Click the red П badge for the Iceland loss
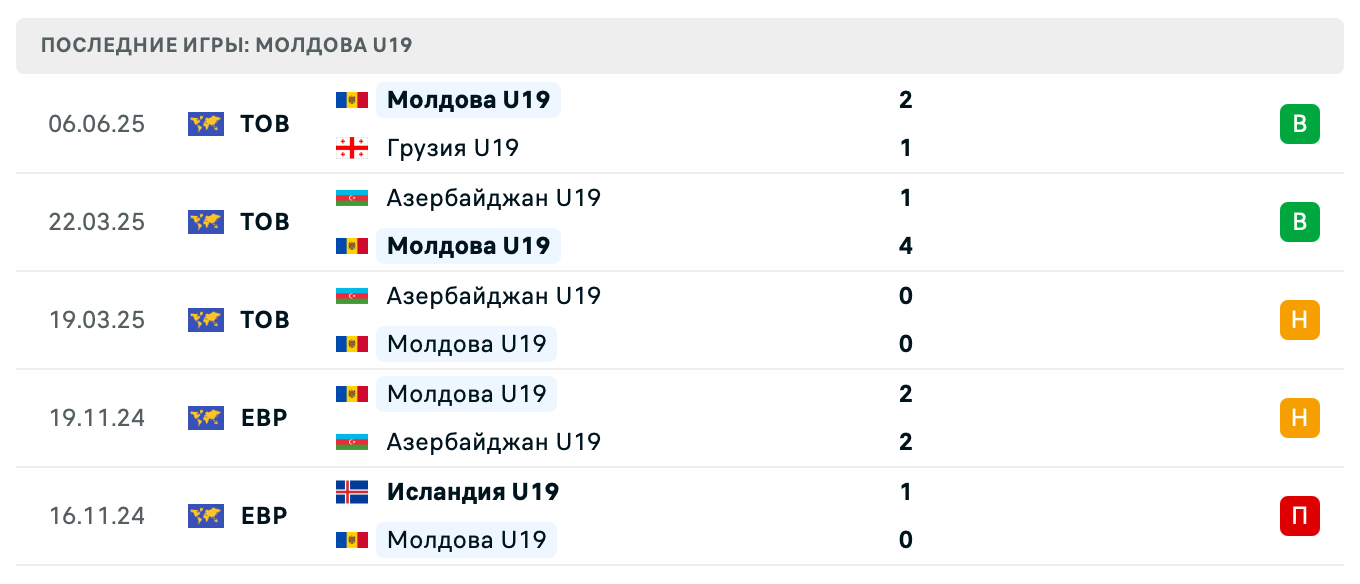Viewport: 1360px width, 584px height. click(1300, 516)
